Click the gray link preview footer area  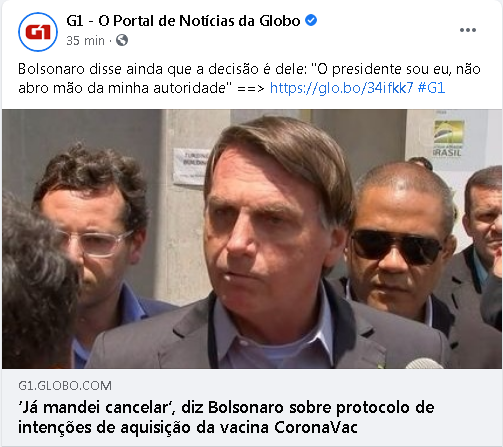coord(252,407)
